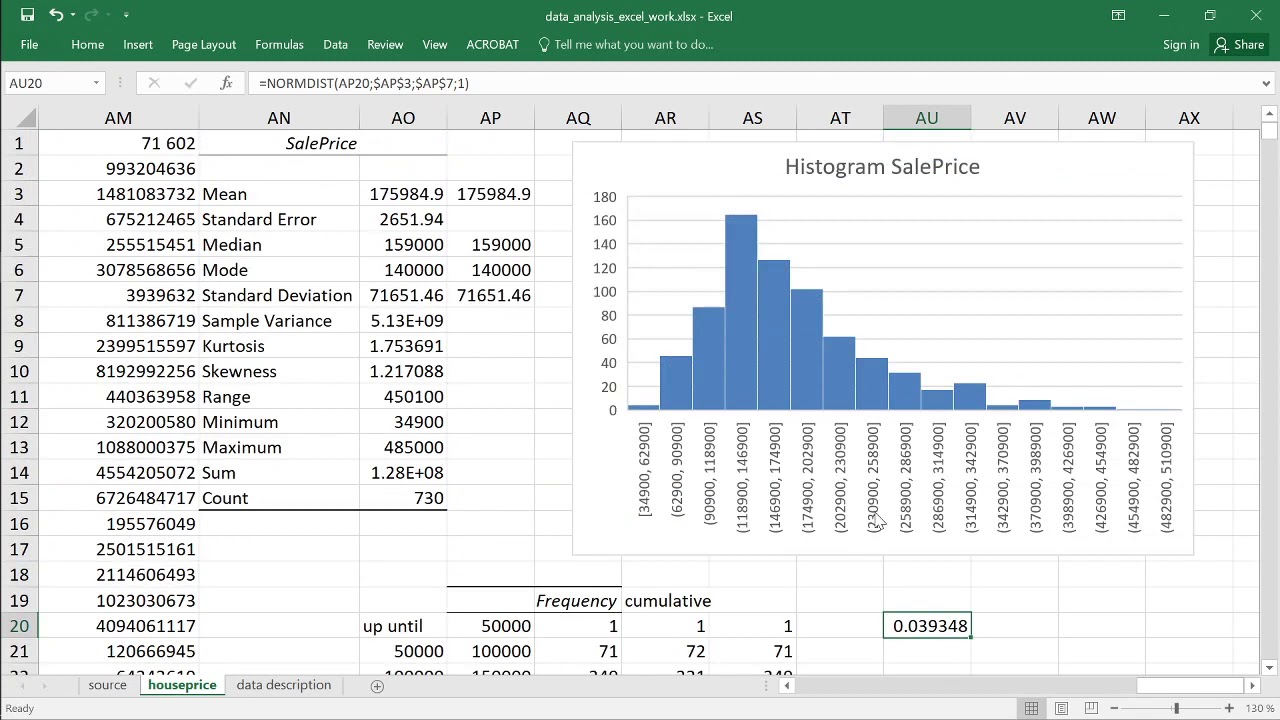Viewport: 1280px width, 720px height.
Task: Select cell containing 'Standard Deviation' label
Action: (x=279, y=295)
